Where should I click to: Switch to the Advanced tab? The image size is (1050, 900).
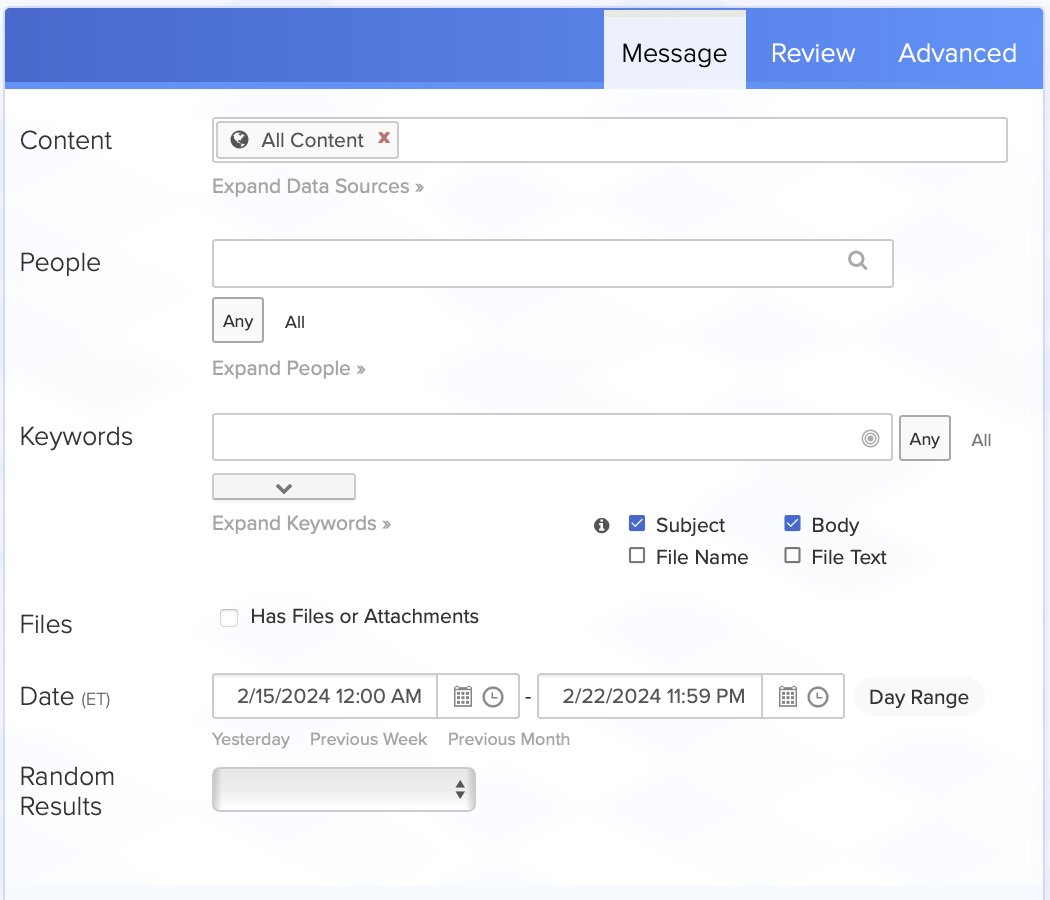958,53
